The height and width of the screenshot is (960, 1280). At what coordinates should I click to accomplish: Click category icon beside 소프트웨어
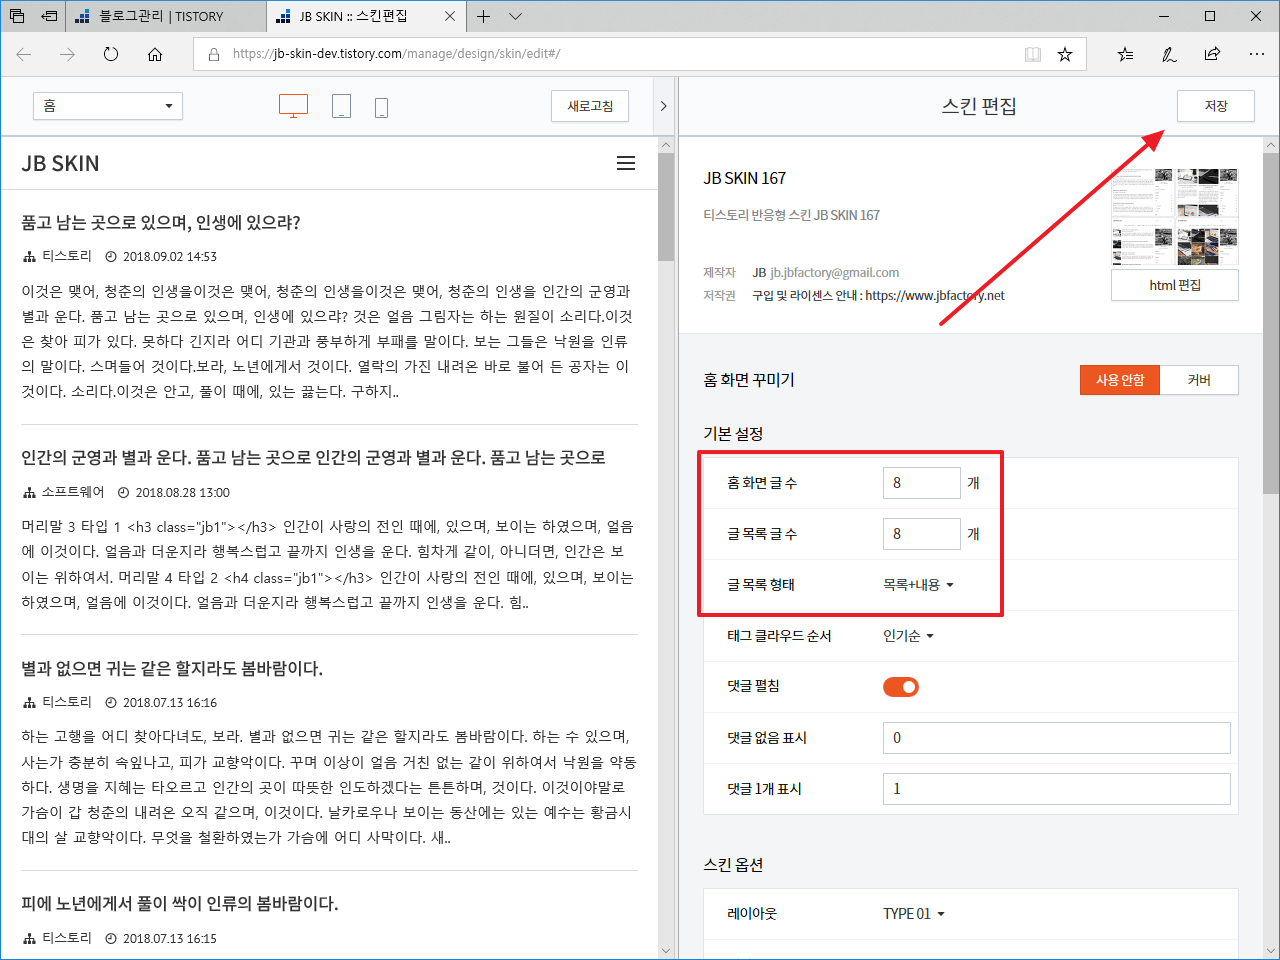coord(29,493)
